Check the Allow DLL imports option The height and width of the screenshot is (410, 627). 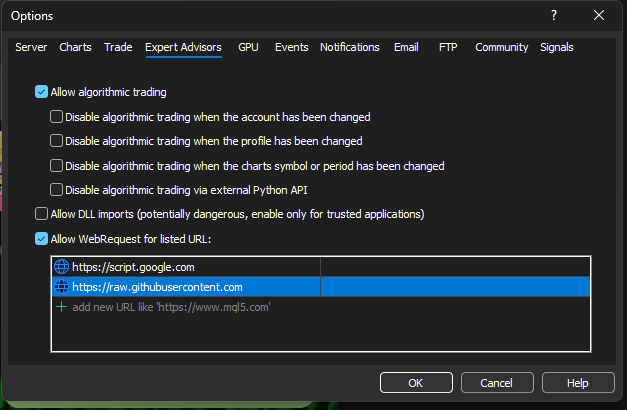41,214
